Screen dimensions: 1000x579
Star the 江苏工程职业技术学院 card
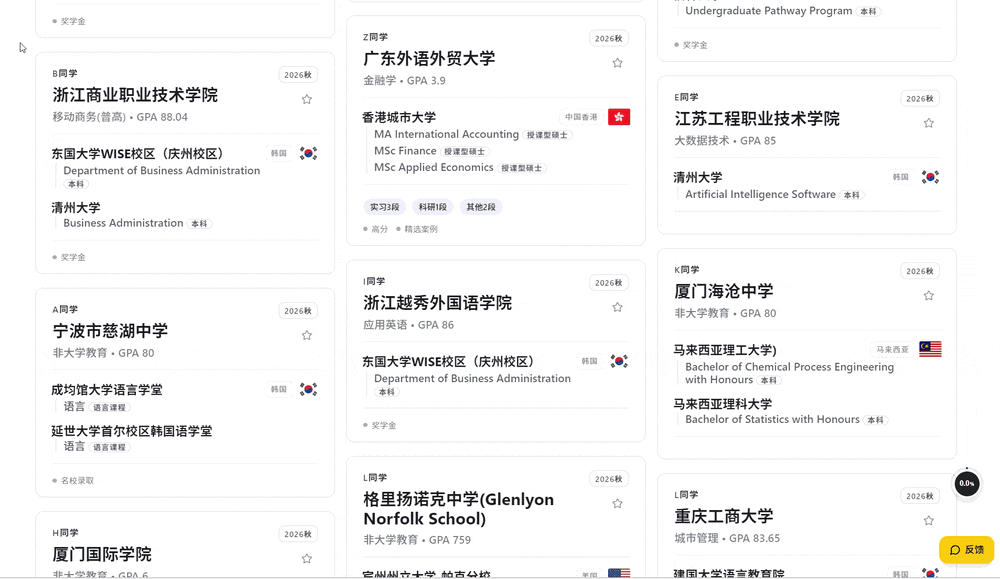click(x=929, y=123)
